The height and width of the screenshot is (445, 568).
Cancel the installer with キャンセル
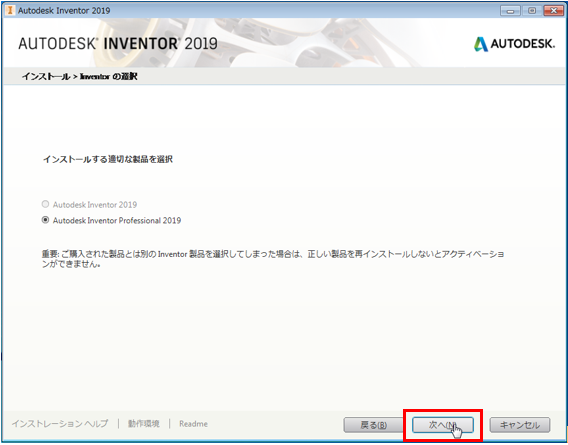[520, 425]
